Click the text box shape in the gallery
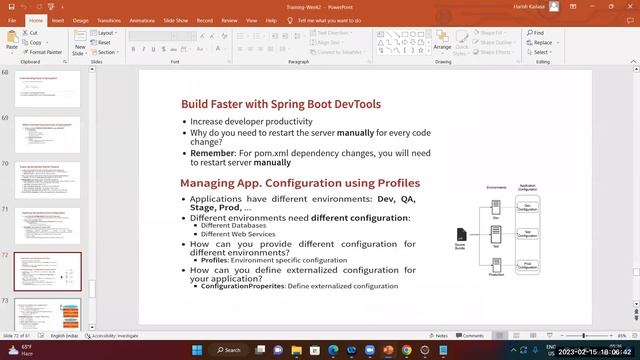Screen dimensions: 640x360 [380, 34]
